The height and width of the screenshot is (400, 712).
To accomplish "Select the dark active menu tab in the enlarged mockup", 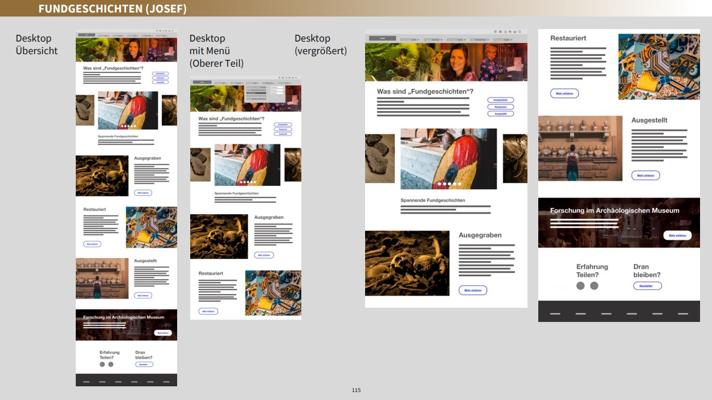I will 382,39.
